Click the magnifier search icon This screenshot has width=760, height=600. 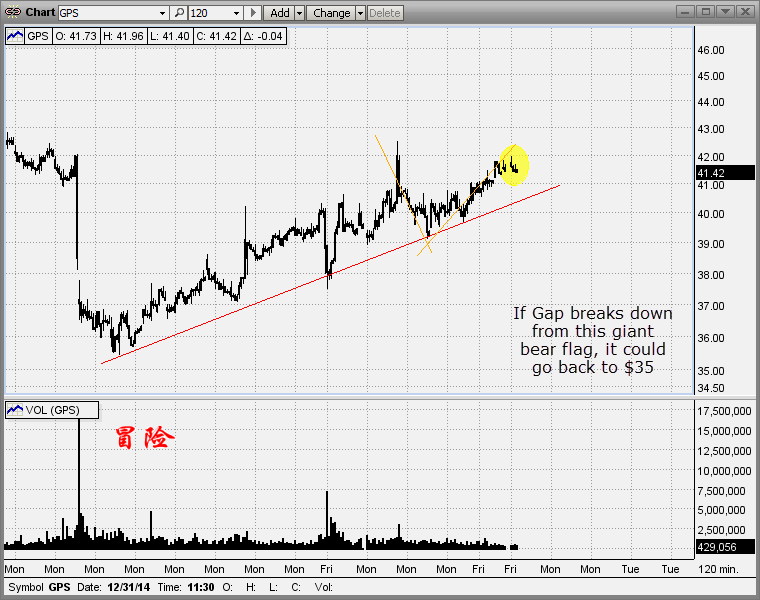(x=179, y=13)
